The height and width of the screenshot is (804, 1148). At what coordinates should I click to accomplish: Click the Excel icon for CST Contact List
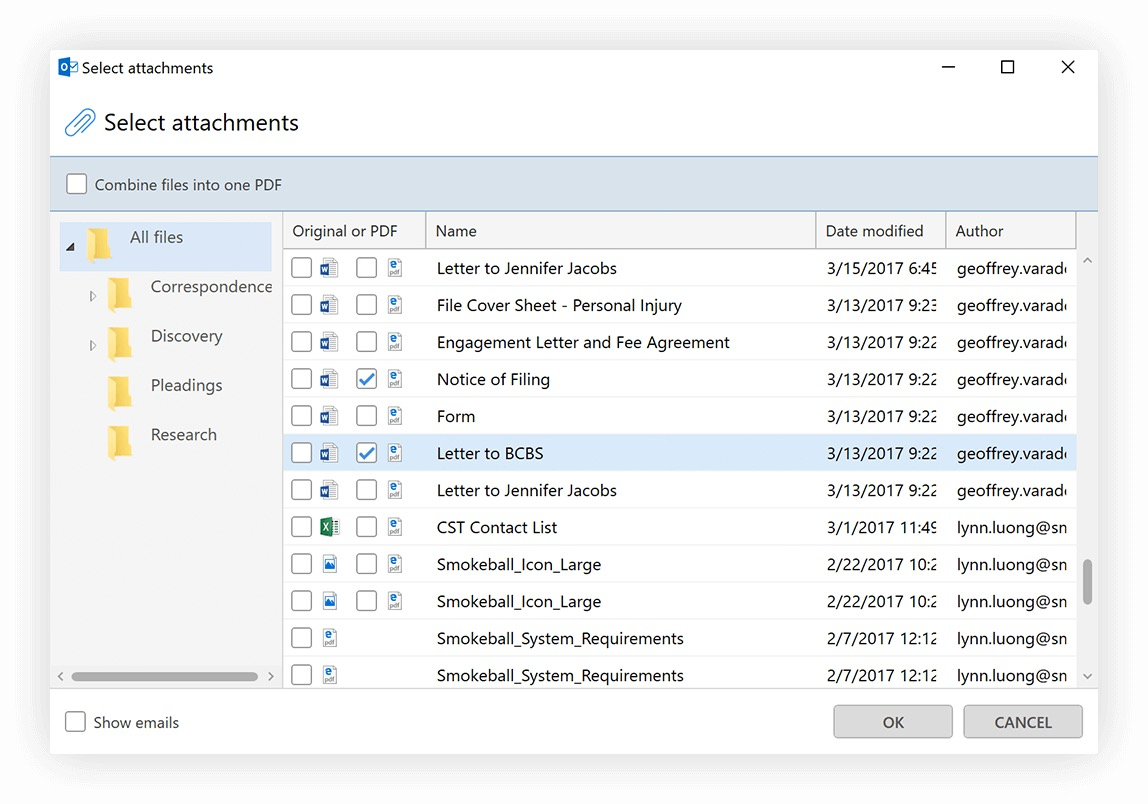pos(329,528)
